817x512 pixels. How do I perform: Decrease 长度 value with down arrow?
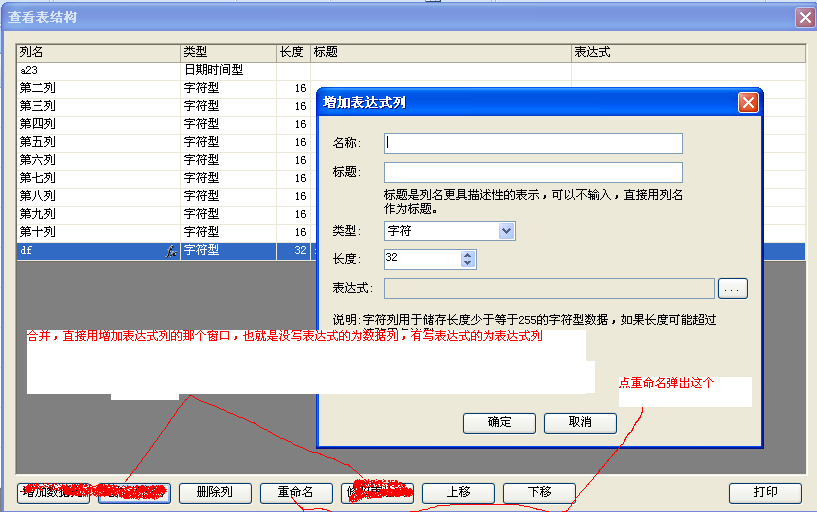coord(468,264)
